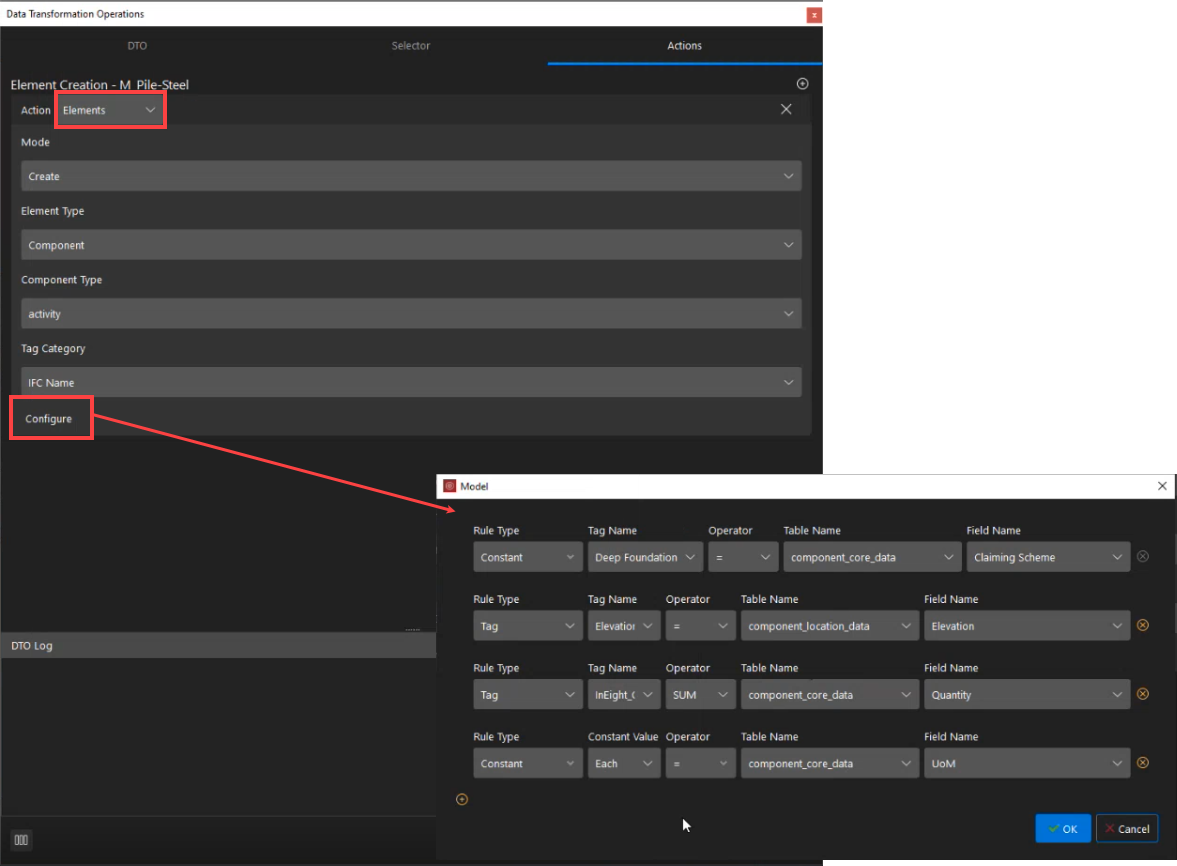Click the Element Creation - M_Pile-Steel title
The width and height of the screenshot is (1177, 866).
(100, 85)
